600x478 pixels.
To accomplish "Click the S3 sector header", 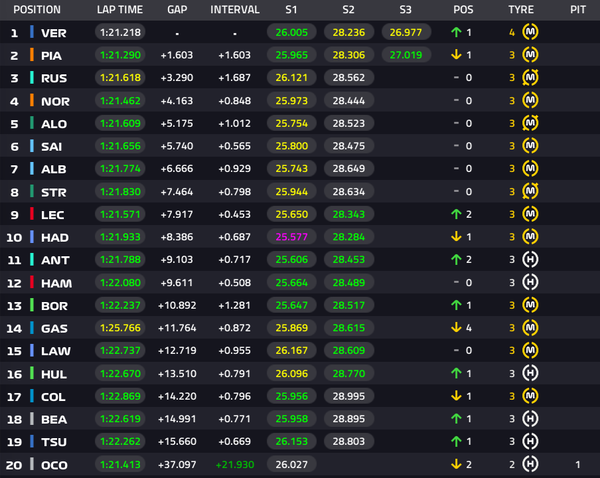I will (405, 10).
